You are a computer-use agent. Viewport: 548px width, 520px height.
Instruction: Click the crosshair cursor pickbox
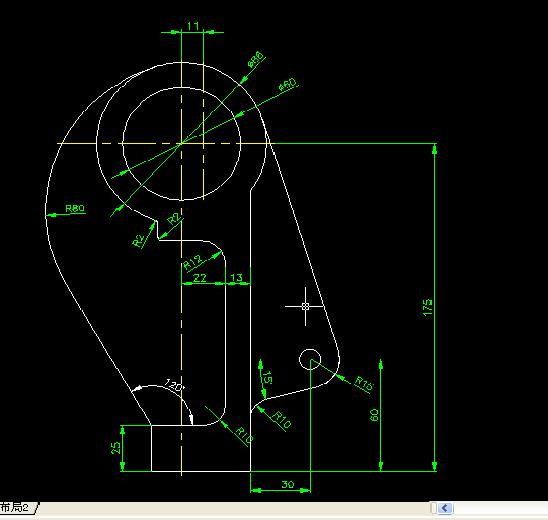(305, 306)
